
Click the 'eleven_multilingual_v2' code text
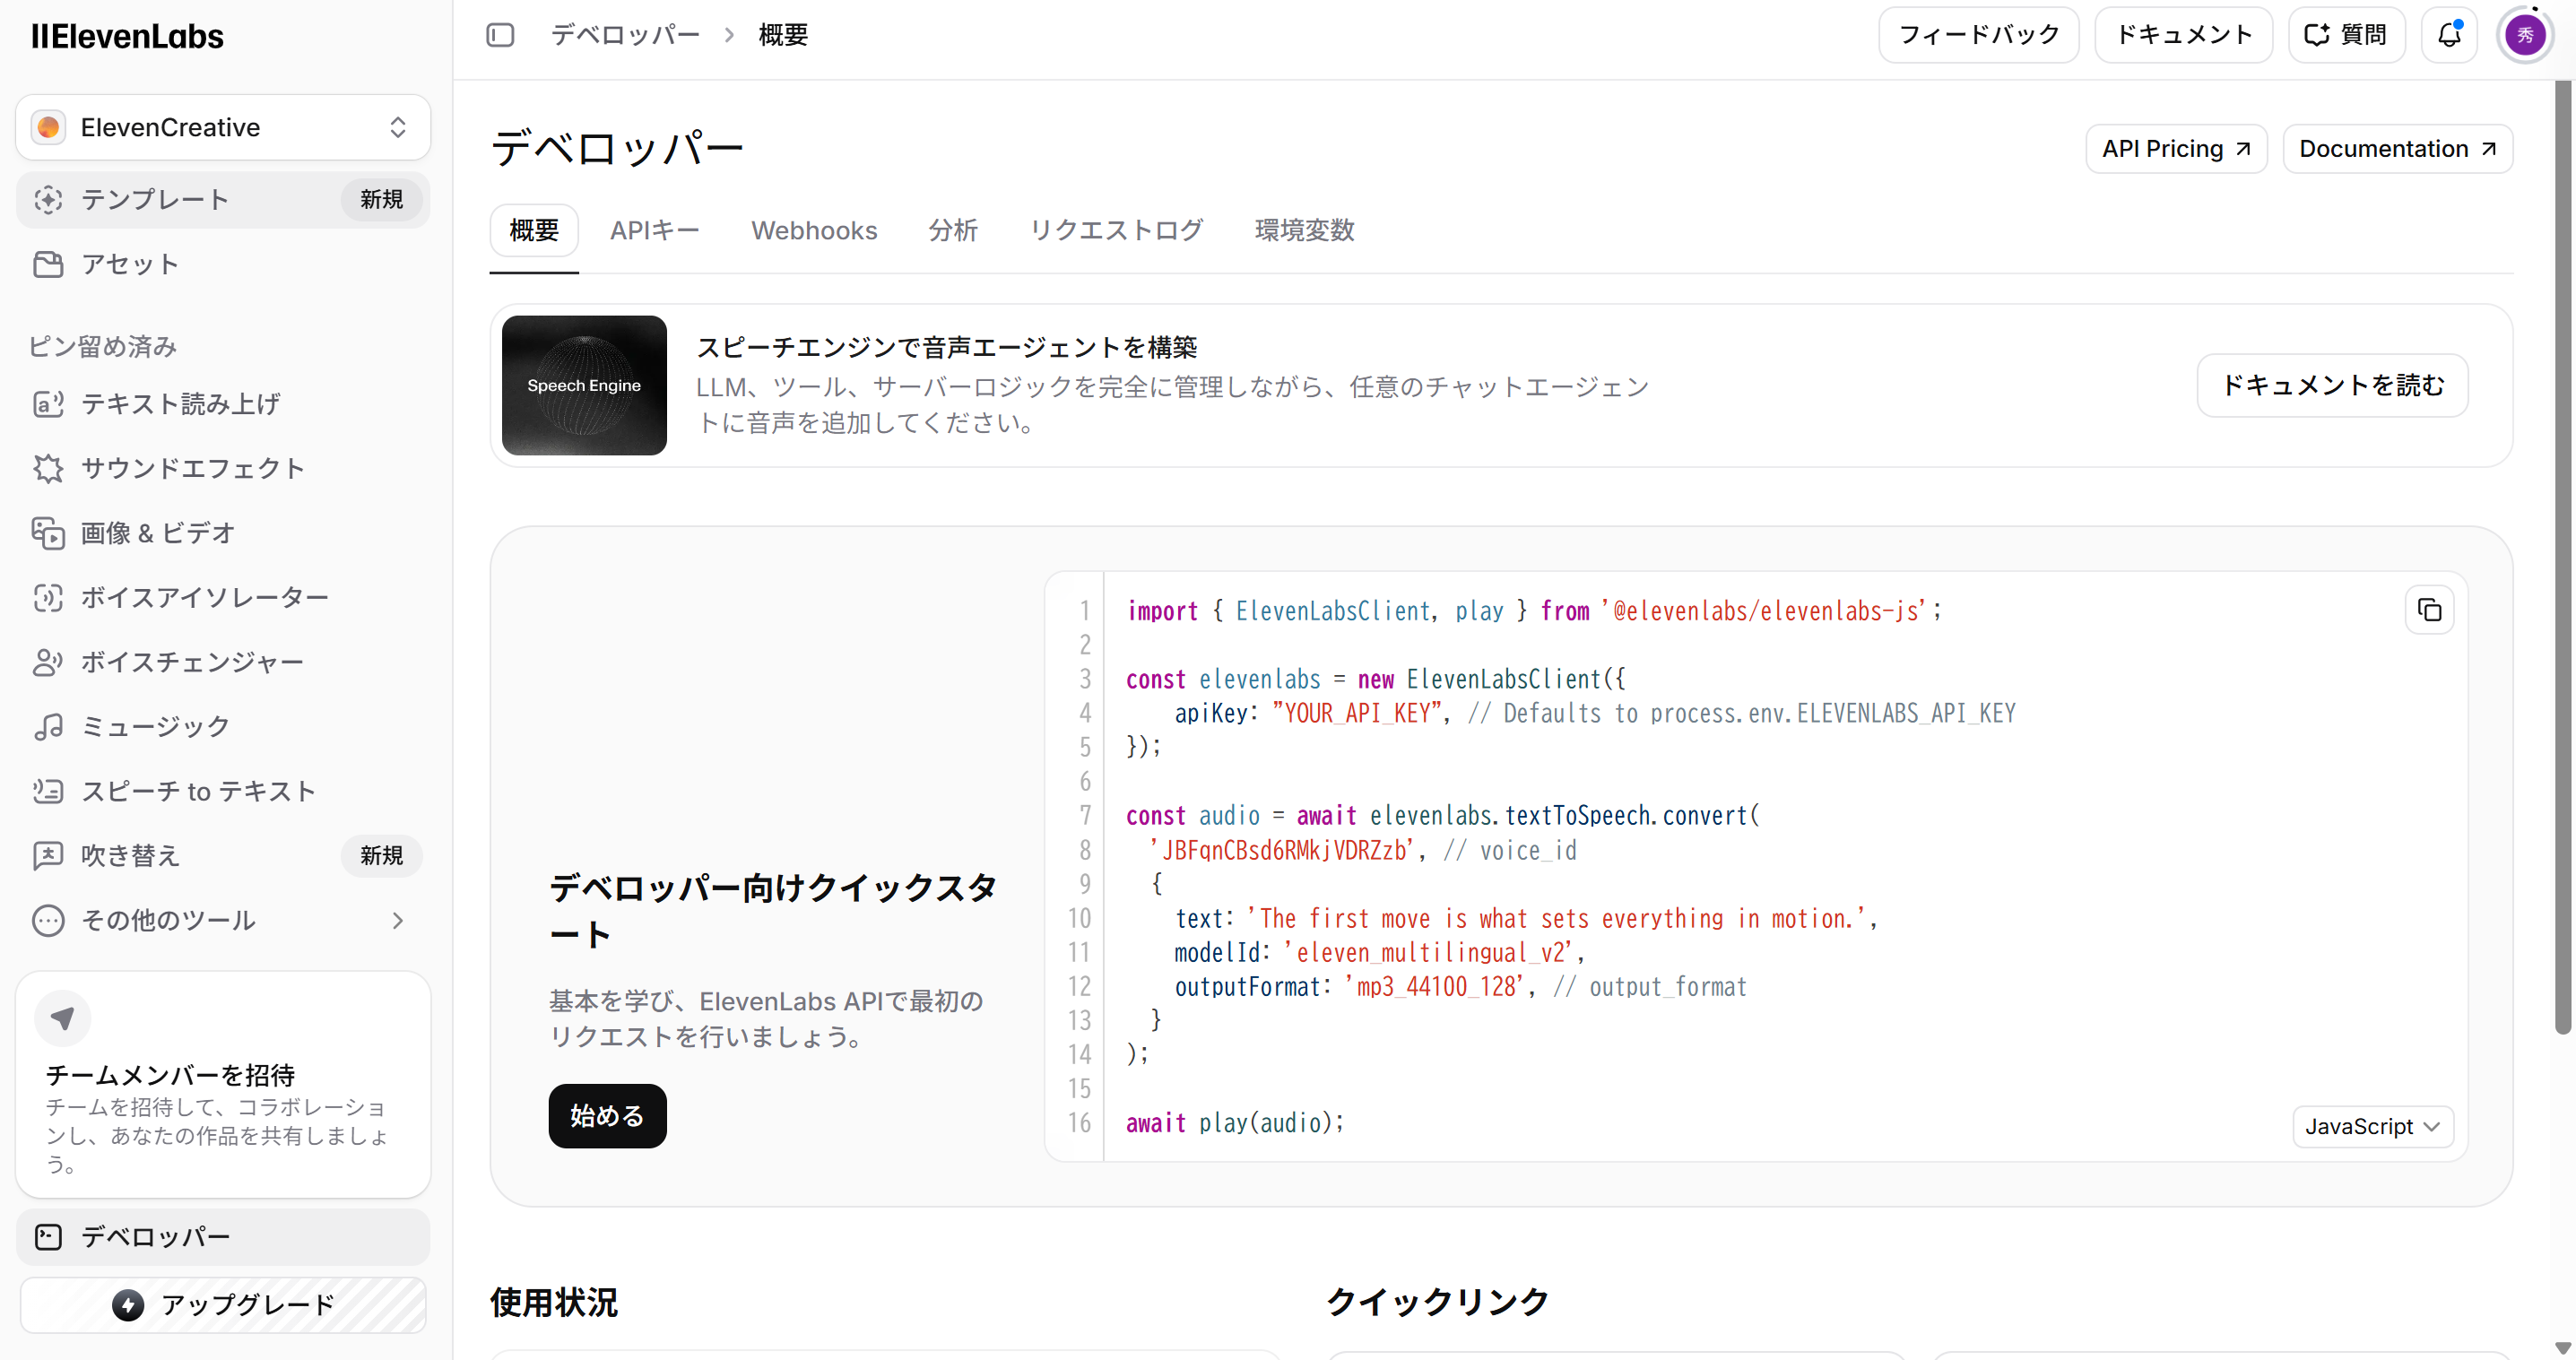coord(1428,953)
